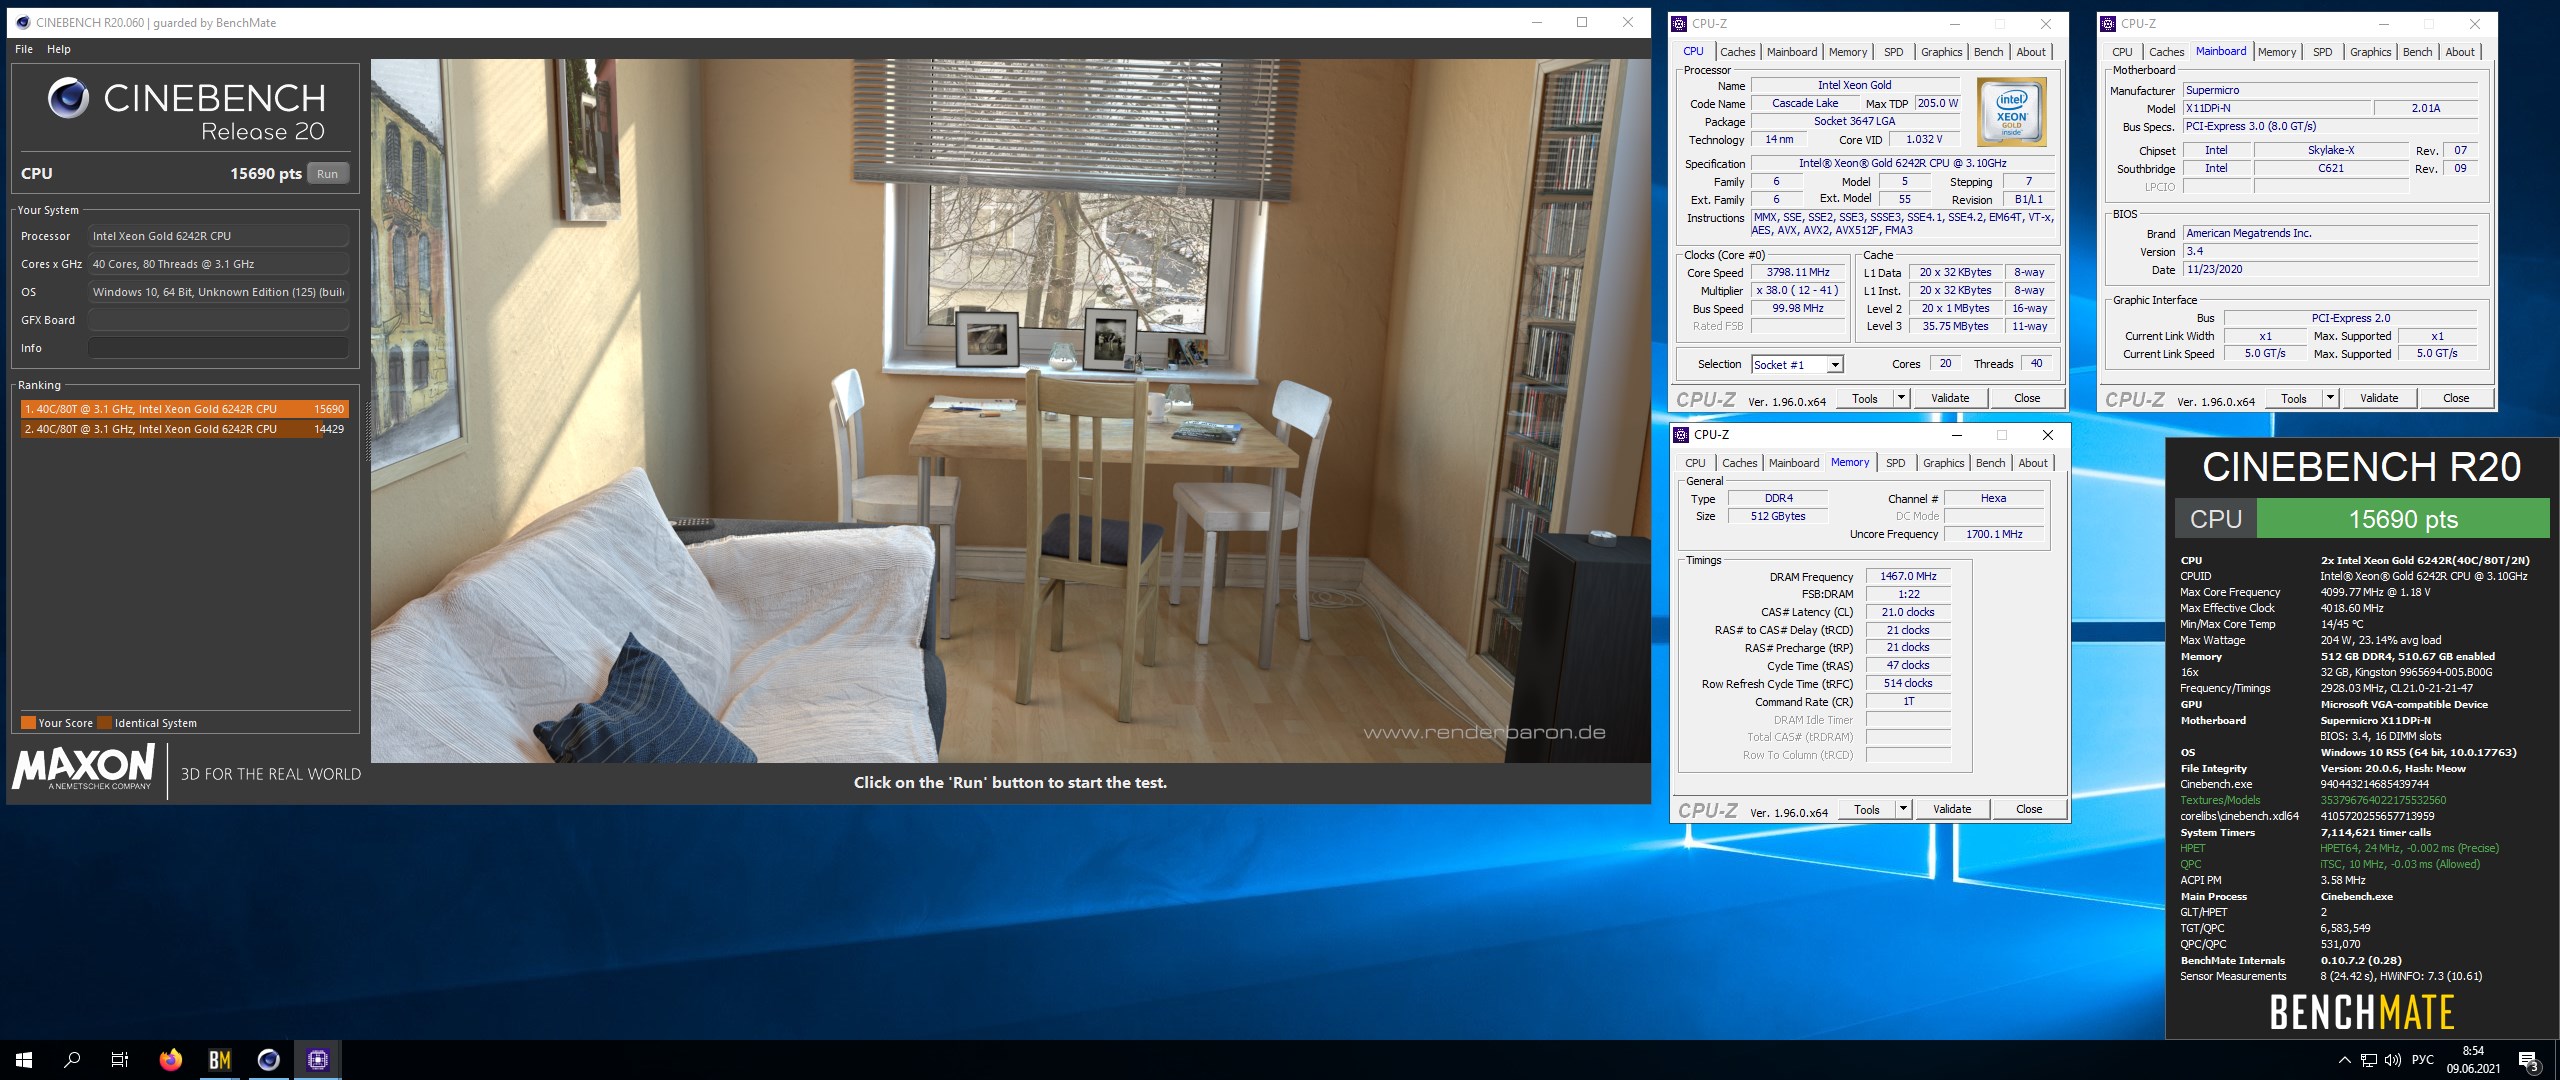The width and height of the screenshot is (2560, 1080).
Task: Open Task View on taskbar
Action: click(x=120, y=1060)
